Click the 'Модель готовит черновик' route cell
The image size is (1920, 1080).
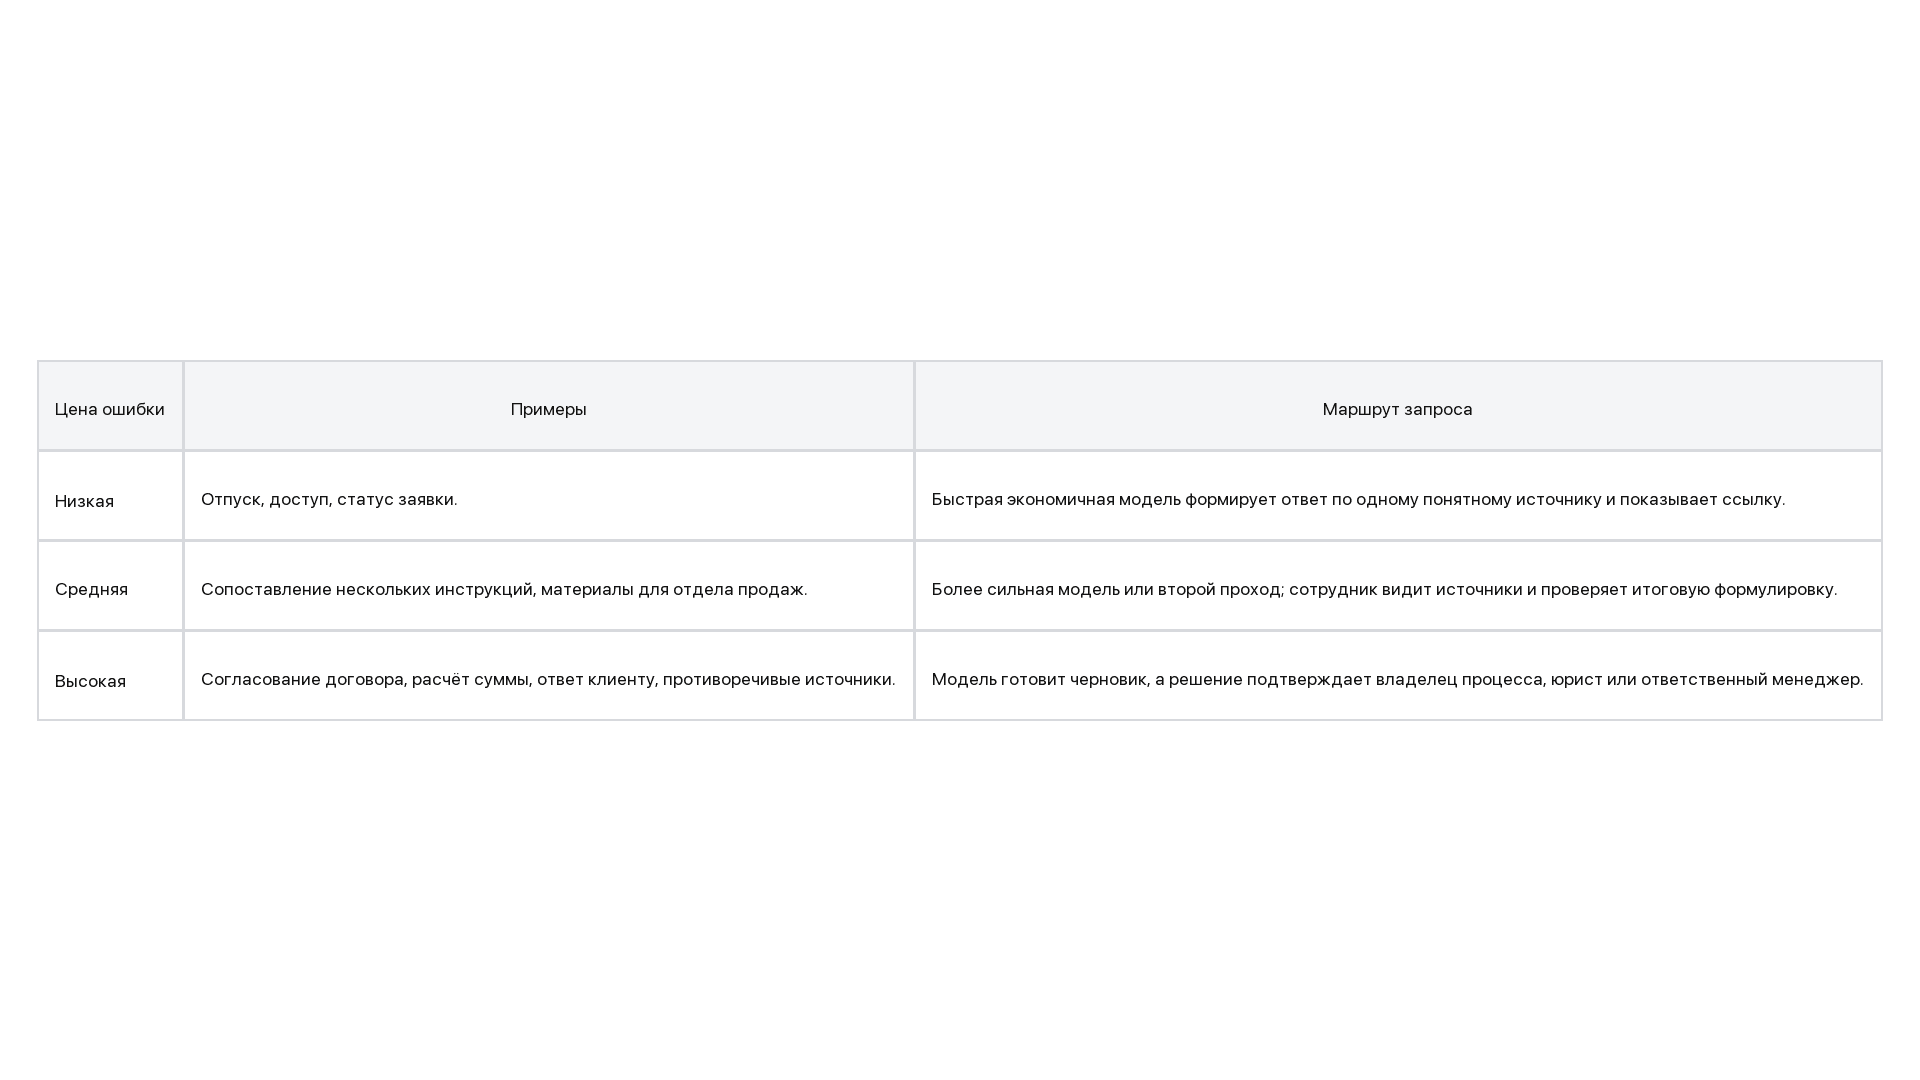[1398, 676]
